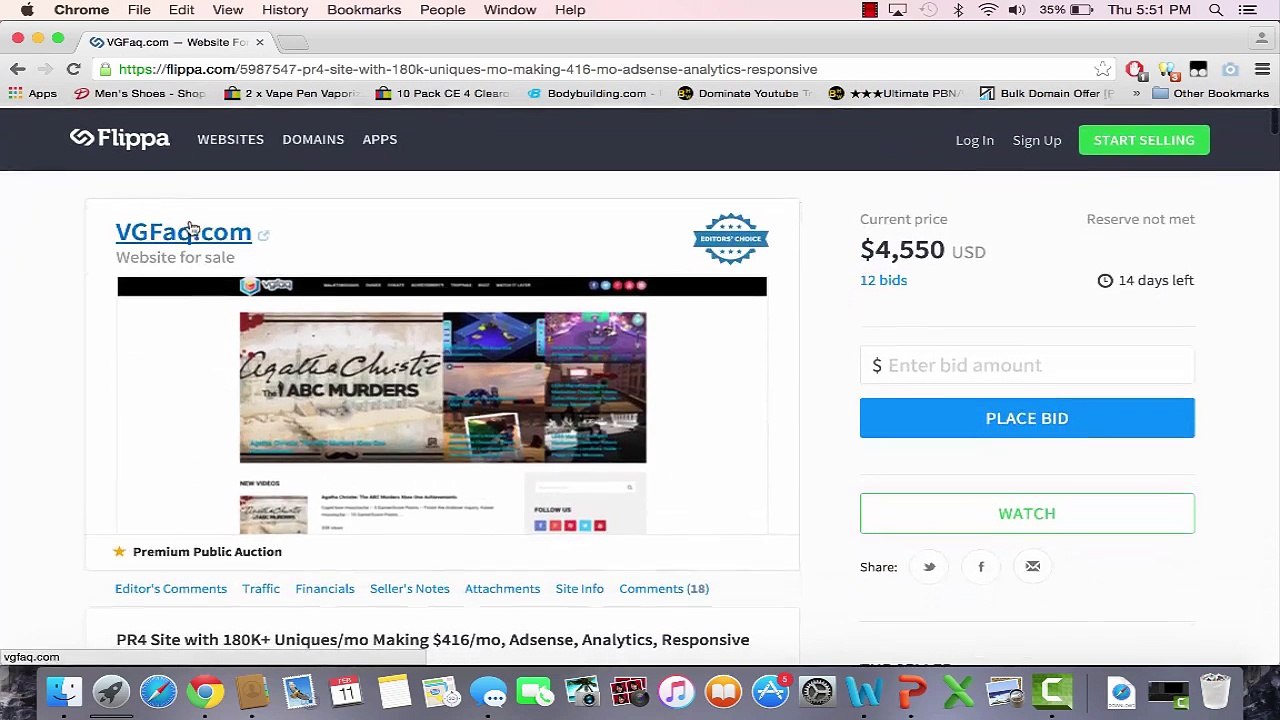The image size is (1280, 720).
Task: Open the Wi-Fi menu bar status
Action: [x=988, y=10]
